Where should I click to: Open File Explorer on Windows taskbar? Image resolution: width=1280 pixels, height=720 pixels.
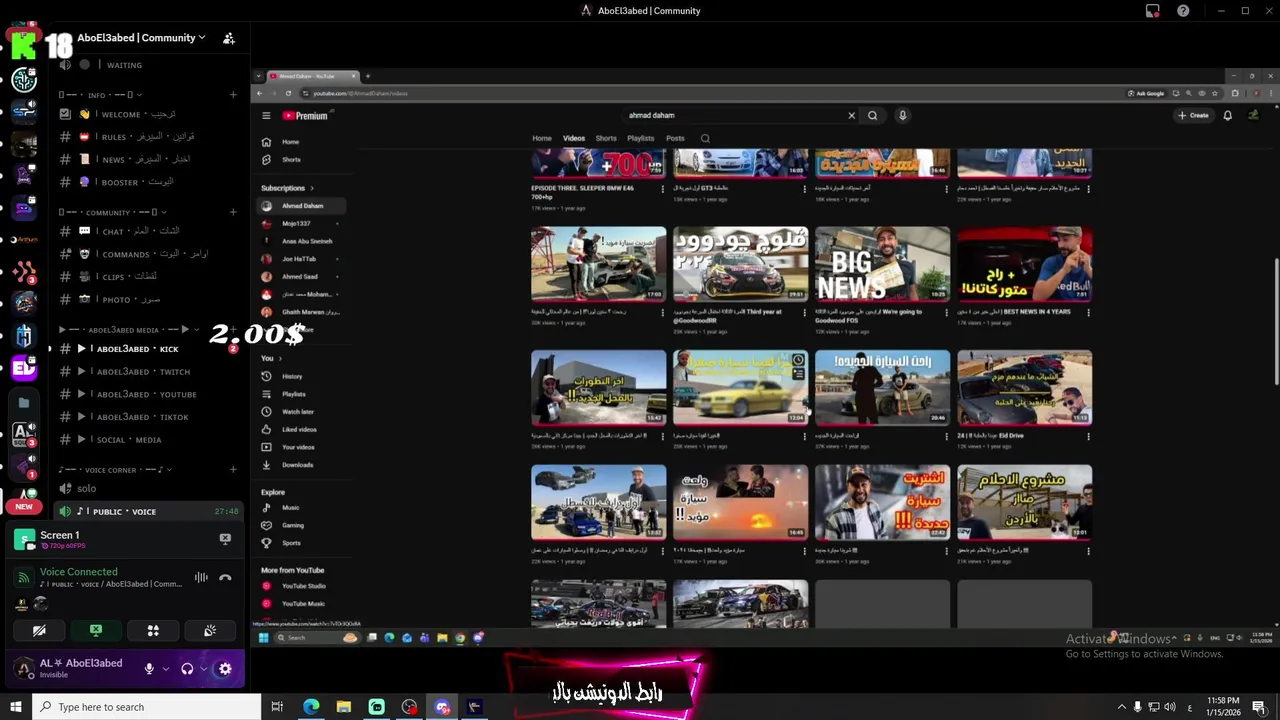344,707
